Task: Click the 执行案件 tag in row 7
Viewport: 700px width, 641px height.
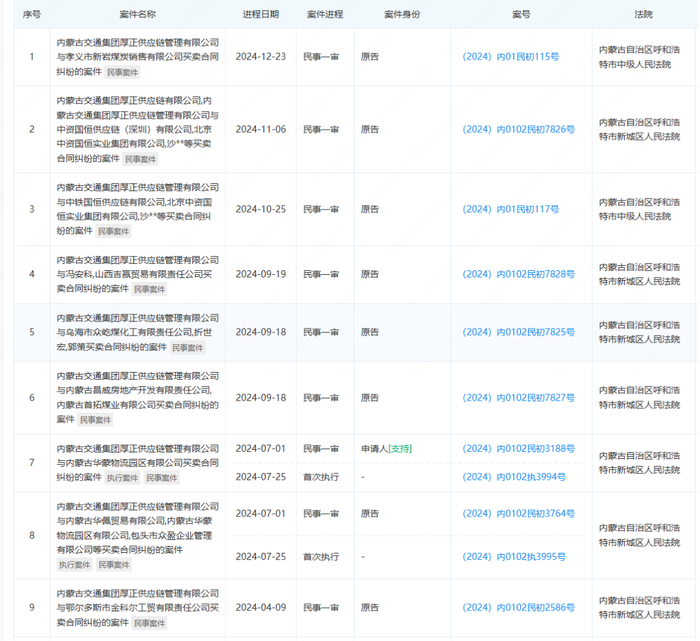Action: tap(122, 478)
